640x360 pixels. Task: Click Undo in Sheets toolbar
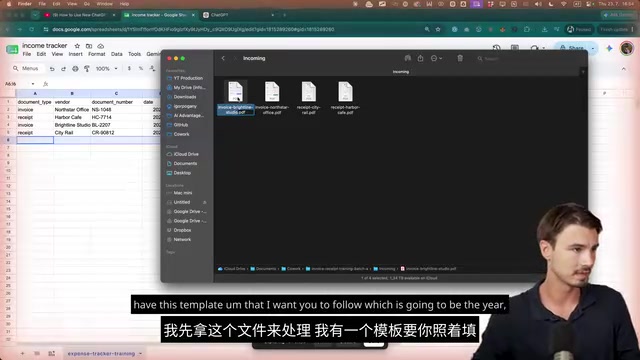point(52,69)
